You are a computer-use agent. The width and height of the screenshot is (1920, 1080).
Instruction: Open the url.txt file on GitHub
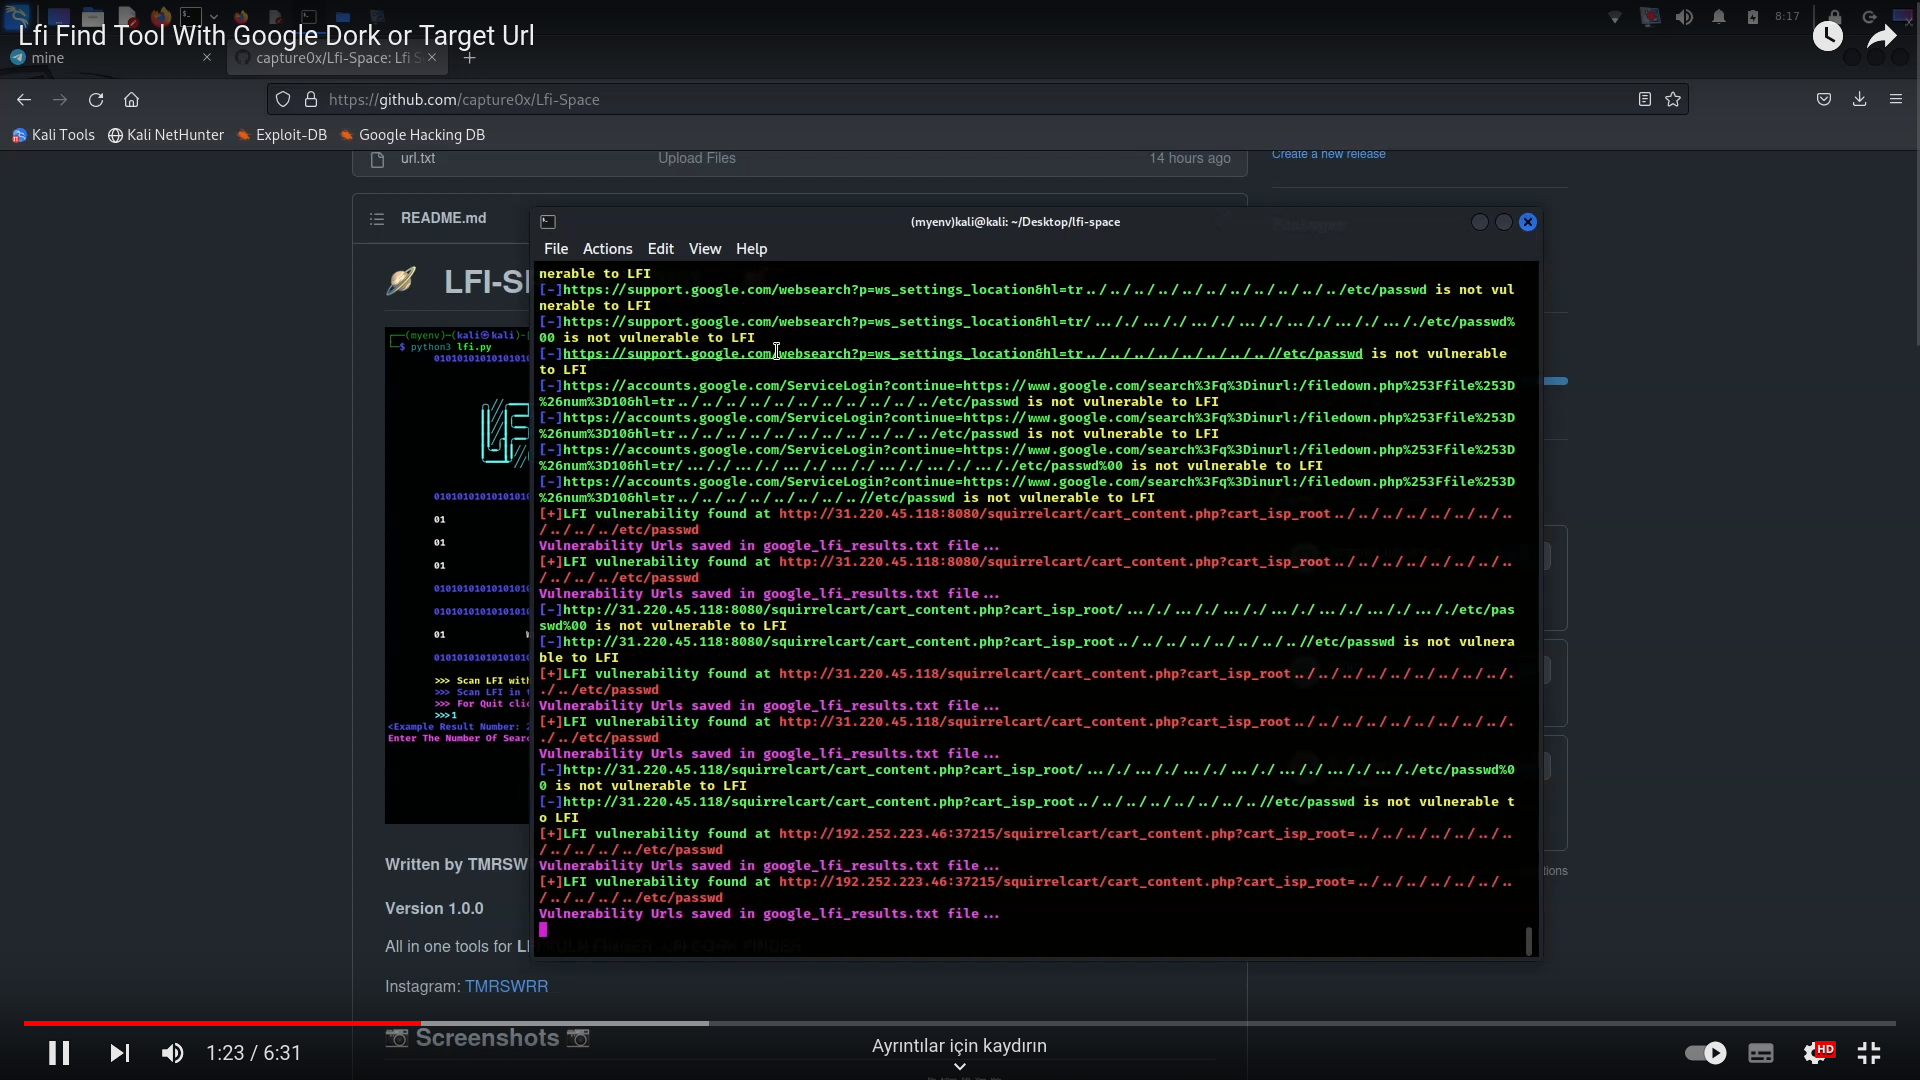pos(418,159)
